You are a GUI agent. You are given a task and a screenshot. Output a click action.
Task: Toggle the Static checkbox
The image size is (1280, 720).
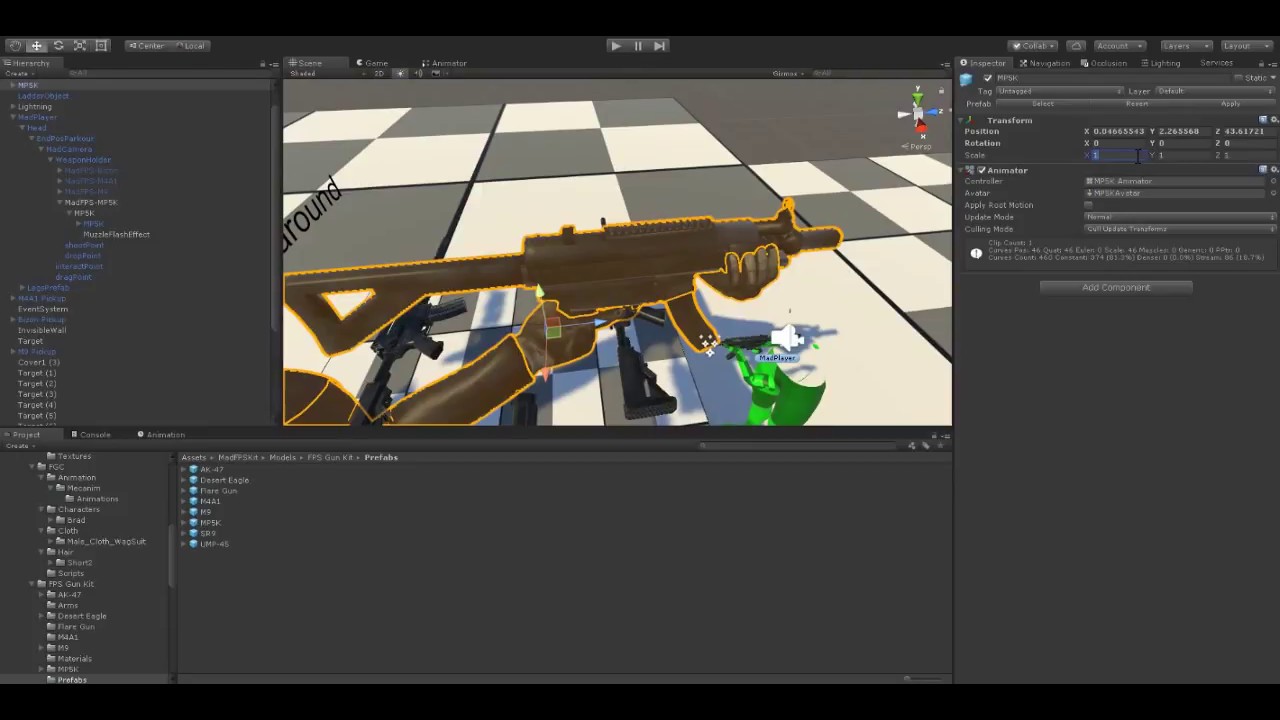(x=1238, y=78)
